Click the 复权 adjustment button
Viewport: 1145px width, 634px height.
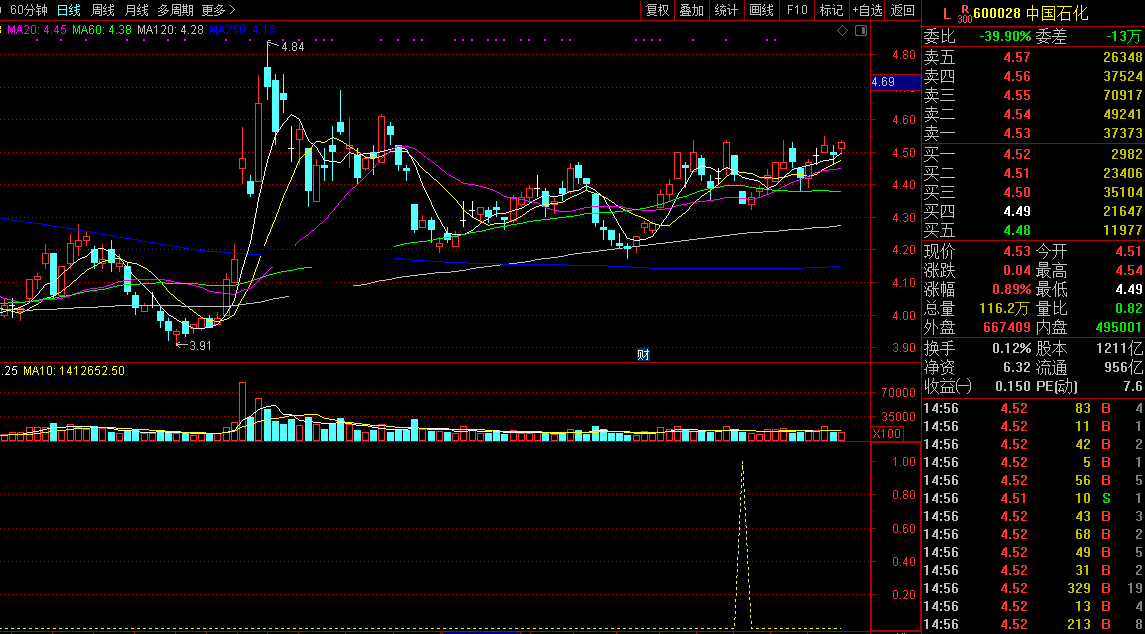[x=657, y=10]
